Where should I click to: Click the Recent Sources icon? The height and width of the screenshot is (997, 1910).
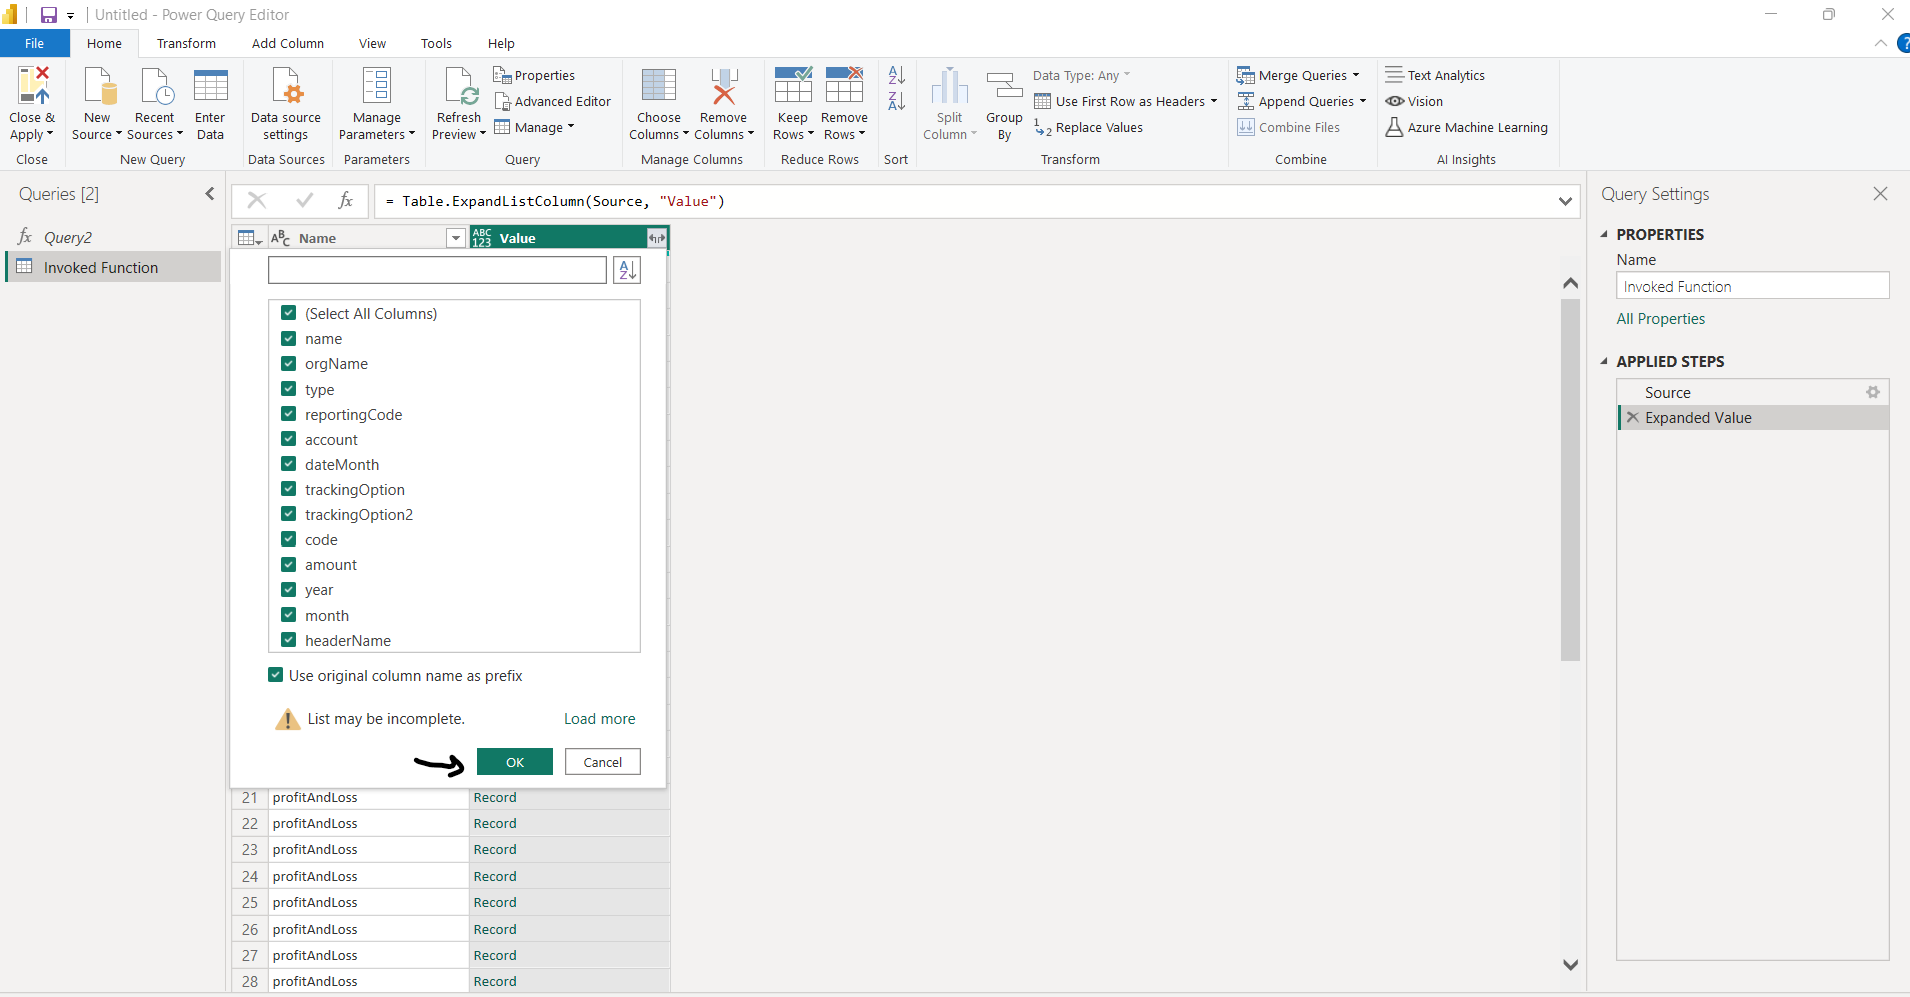(156, 87)
